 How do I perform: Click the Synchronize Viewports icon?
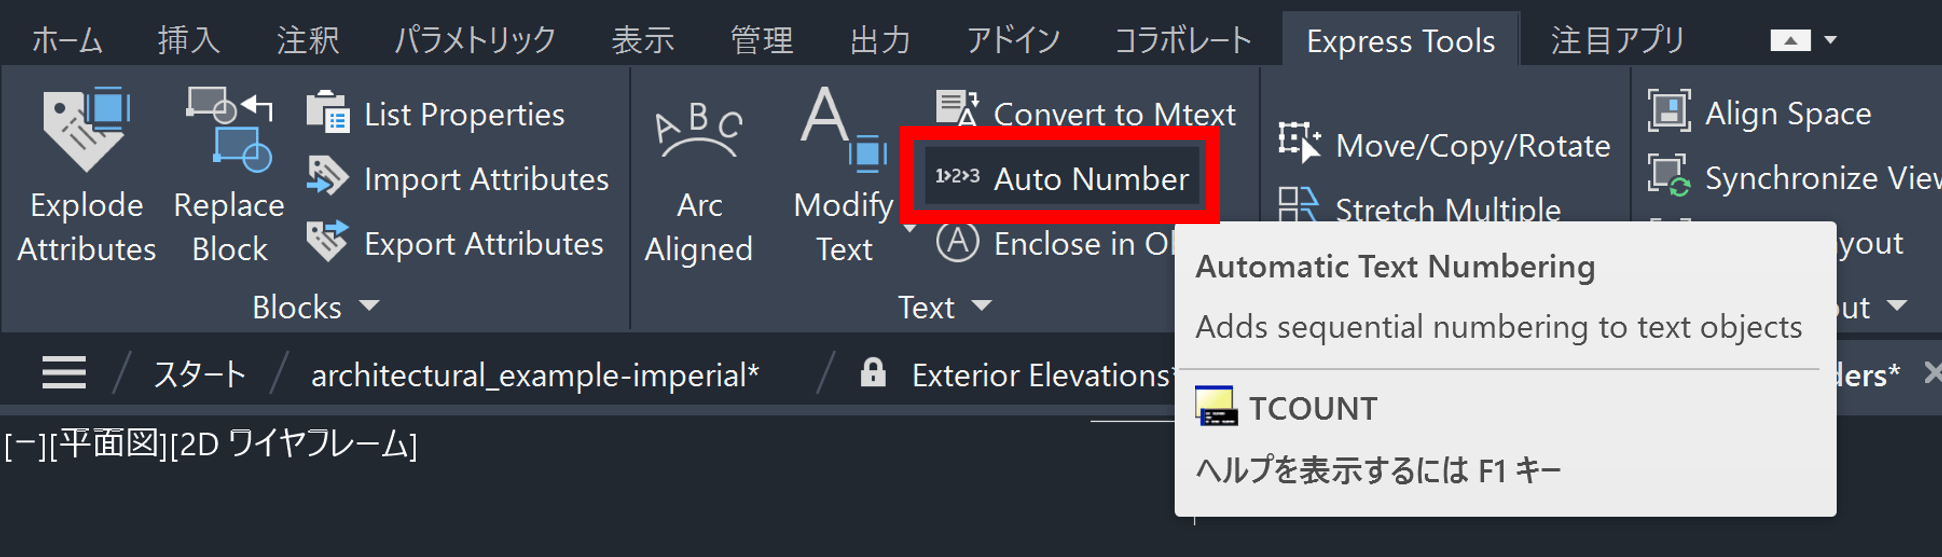1670,177
